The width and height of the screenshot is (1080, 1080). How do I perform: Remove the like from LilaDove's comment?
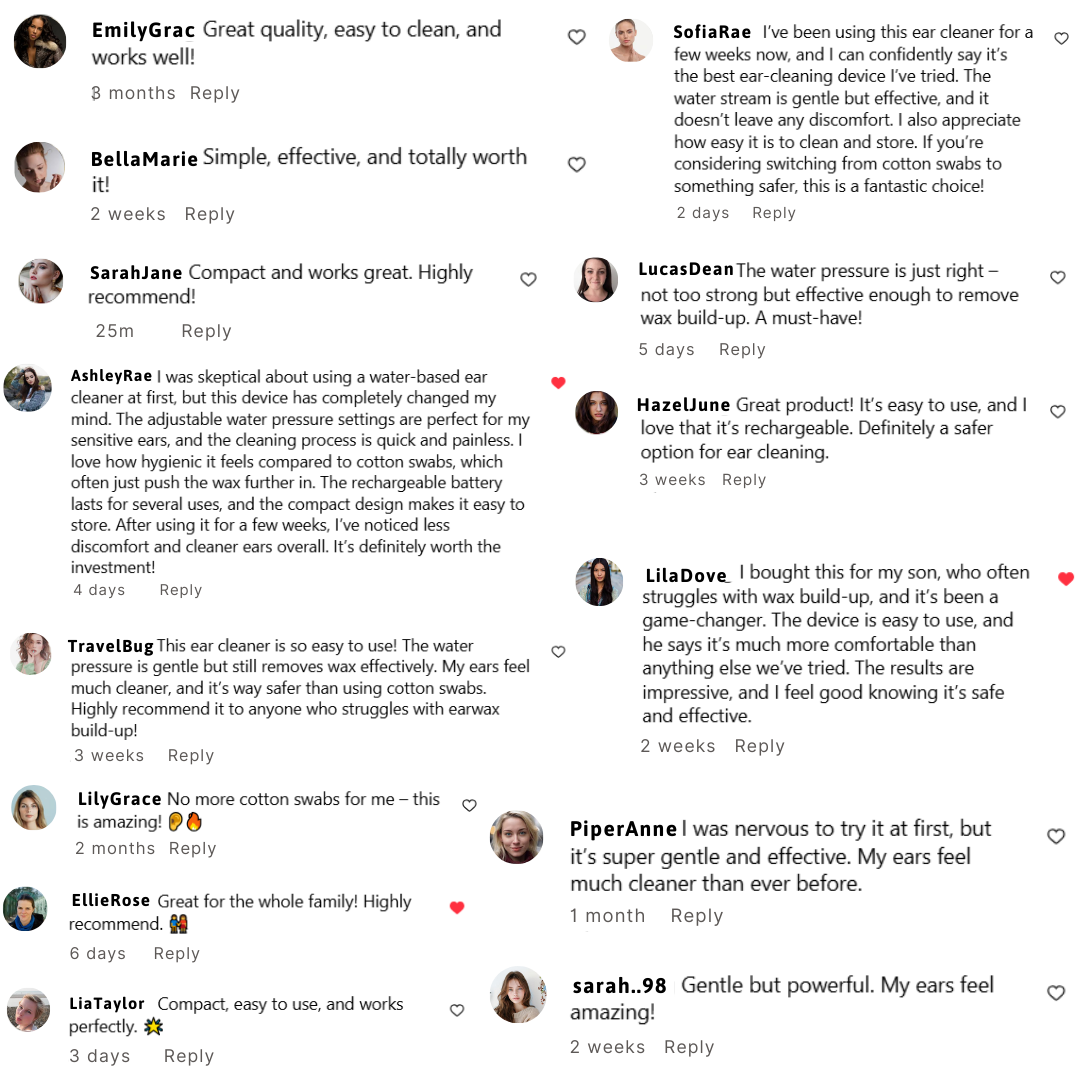pos(1066,579)
